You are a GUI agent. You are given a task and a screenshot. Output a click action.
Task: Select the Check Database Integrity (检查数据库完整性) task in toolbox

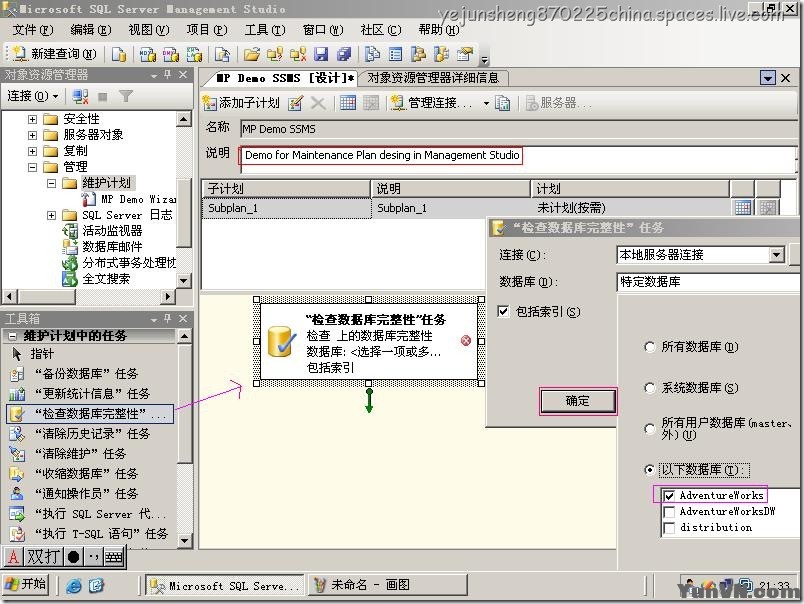(90, 414)
